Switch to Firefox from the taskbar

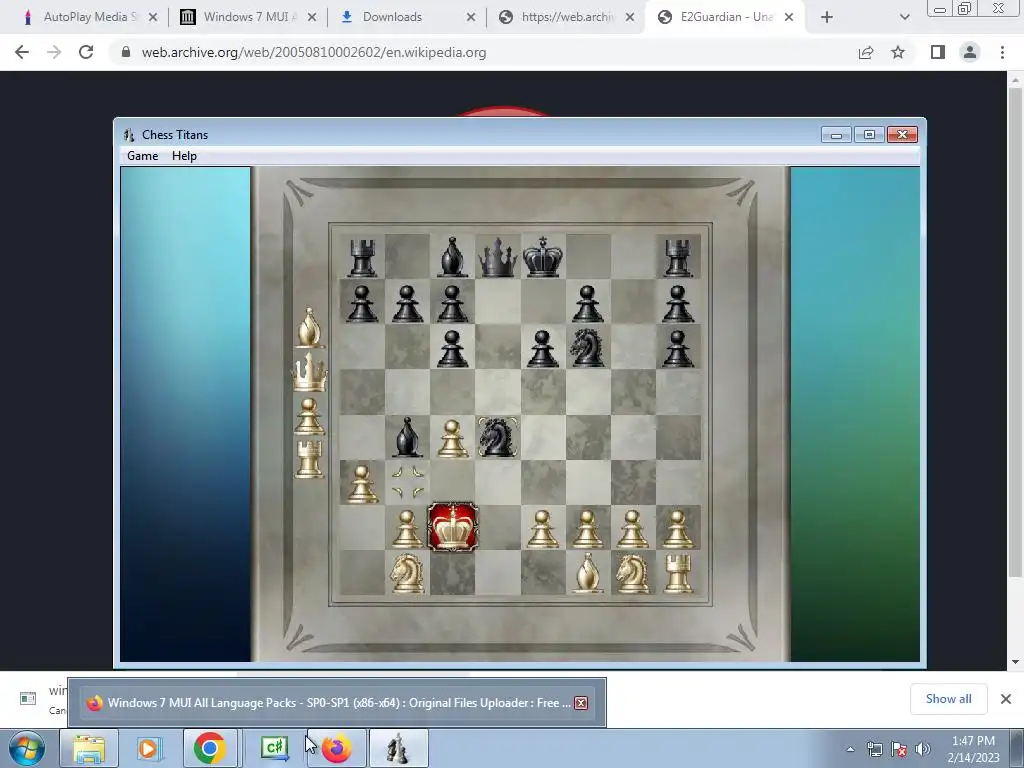[336, 748]
